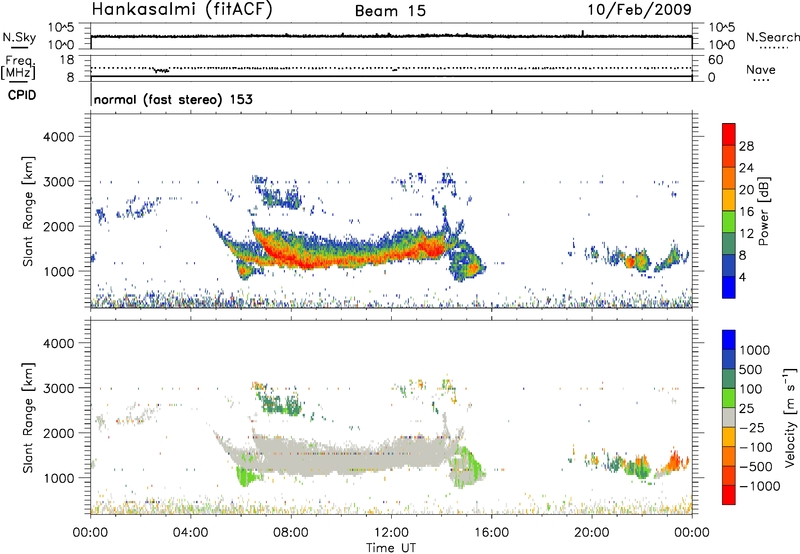Select the 'N.Sky' legend label
The height and width of the screenshot is (554, 800).
[19, 37]
